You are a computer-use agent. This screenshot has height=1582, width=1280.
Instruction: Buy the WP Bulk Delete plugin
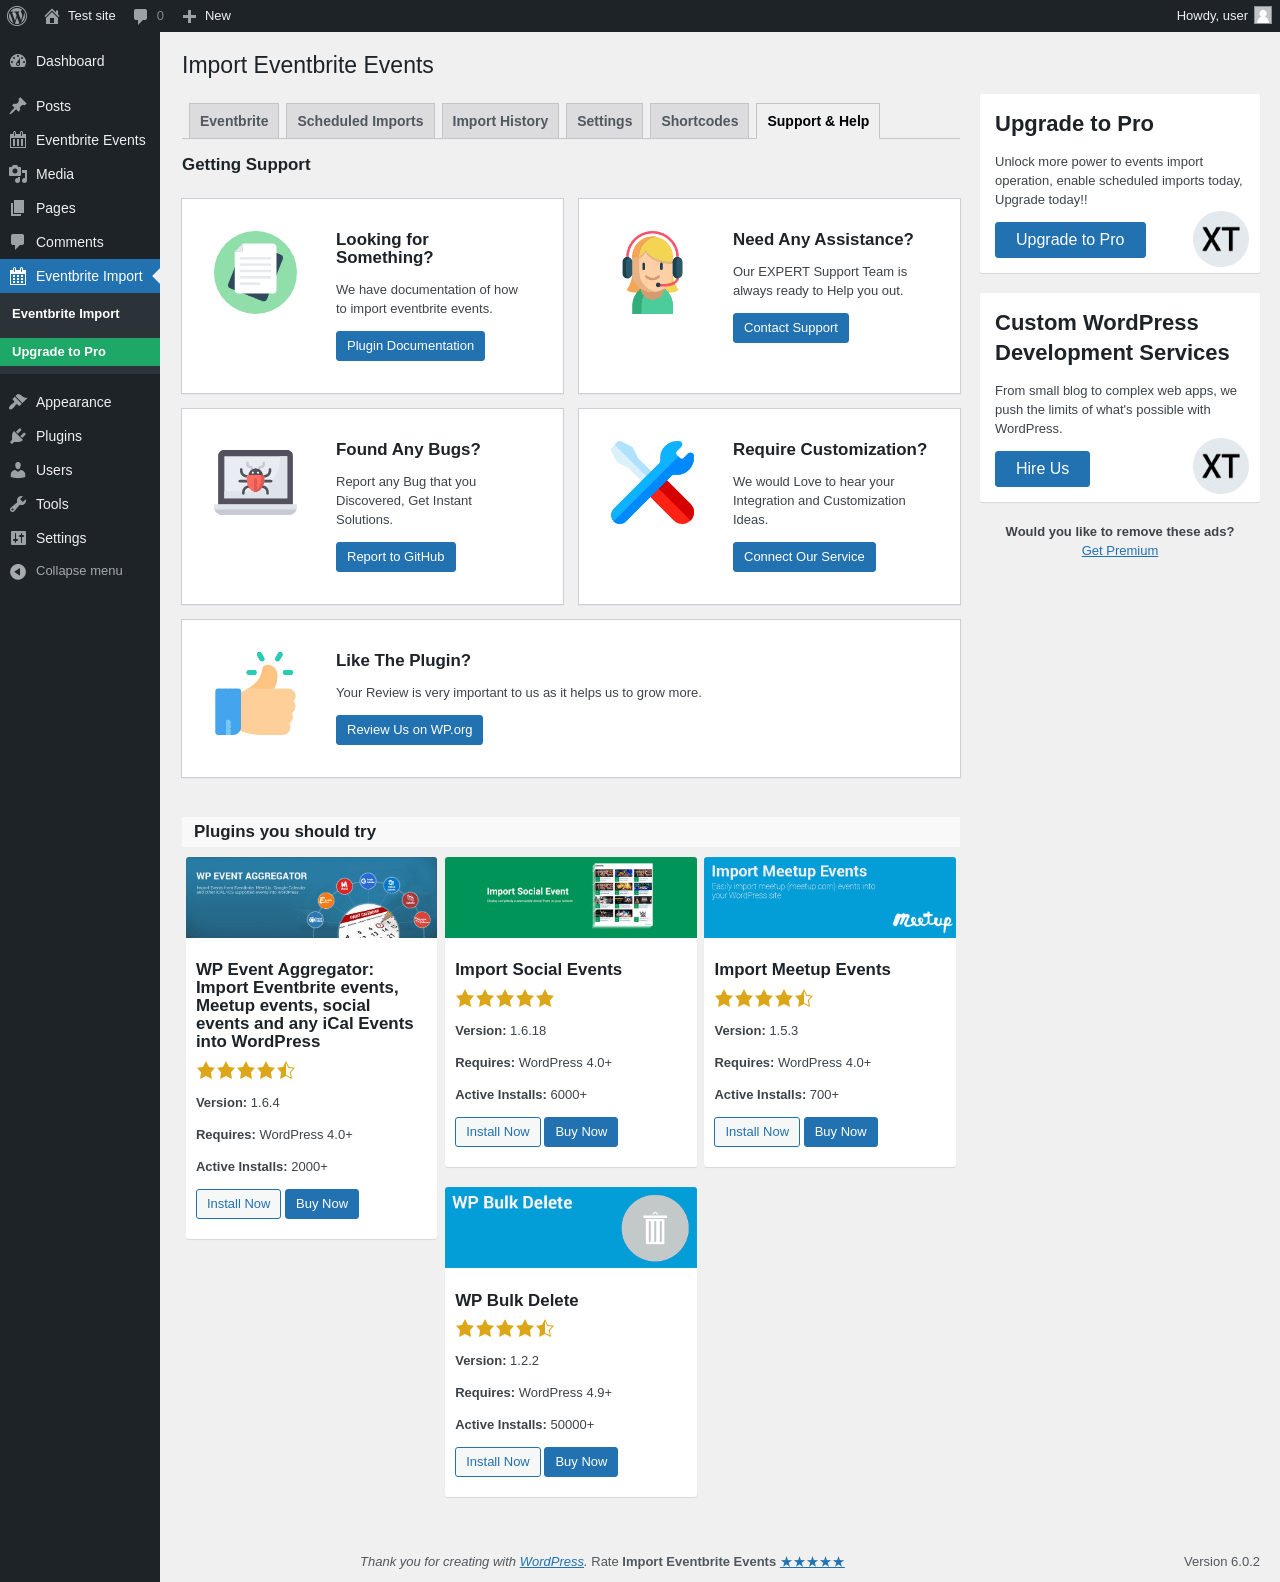coord(581,1462)
